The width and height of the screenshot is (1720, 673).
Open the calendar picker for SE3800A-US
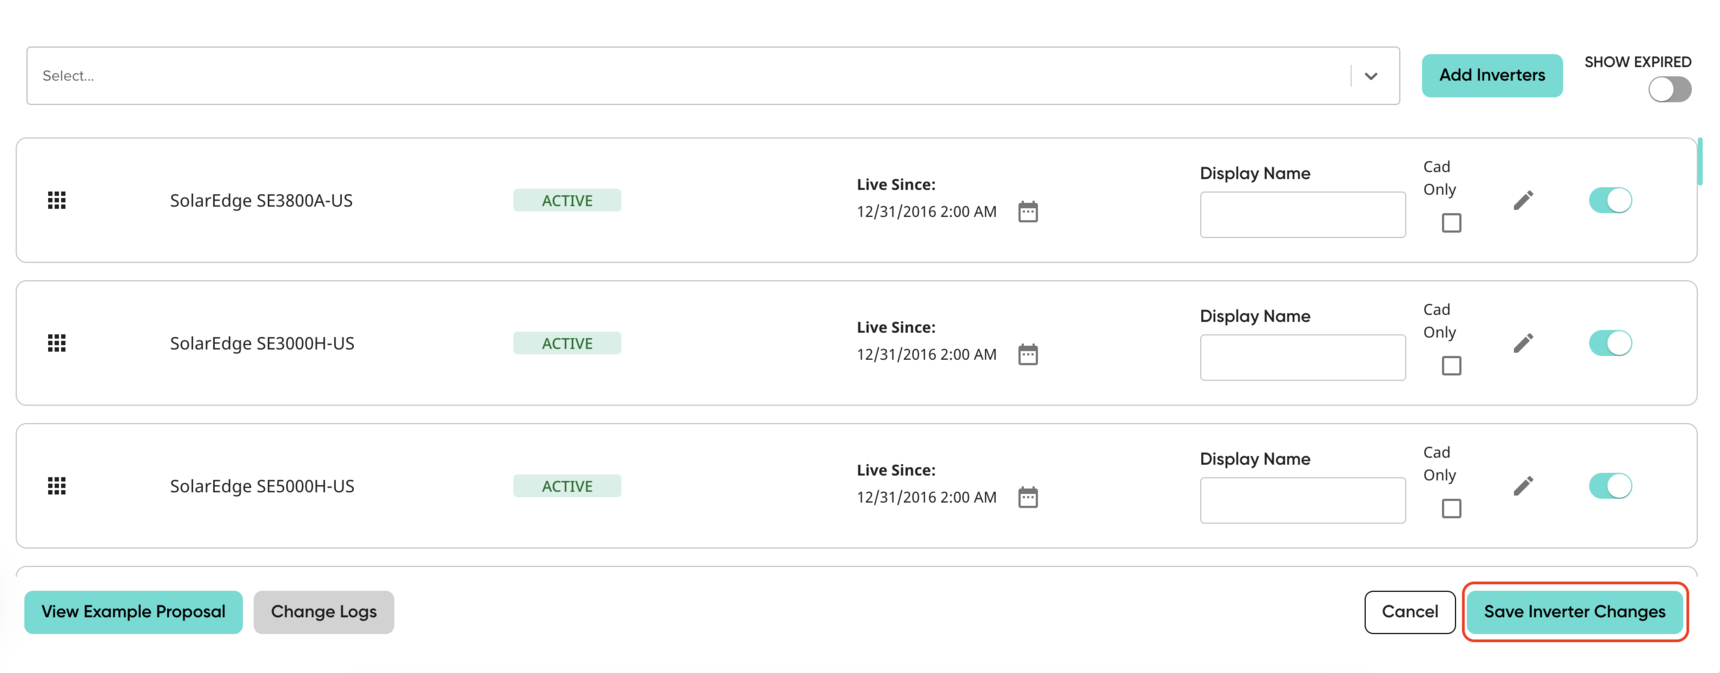pos(1028,212)
